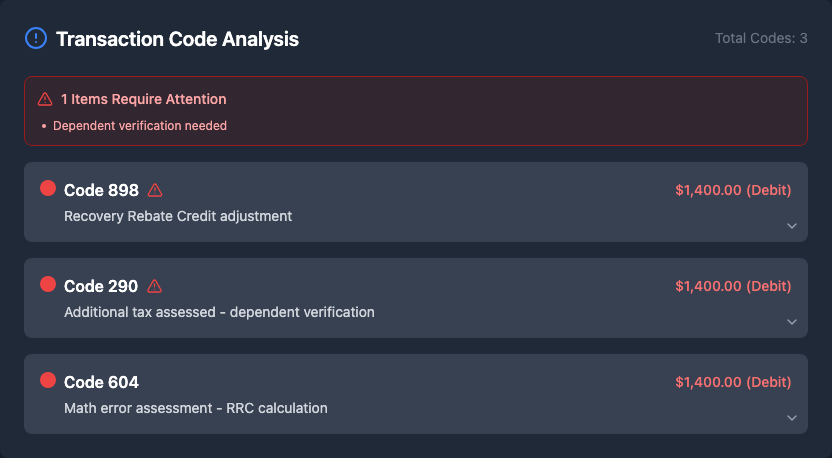Click the warning triangle next to Code 290
The height and width of the screenshot is (458, 832).
(x=155, y=286)
